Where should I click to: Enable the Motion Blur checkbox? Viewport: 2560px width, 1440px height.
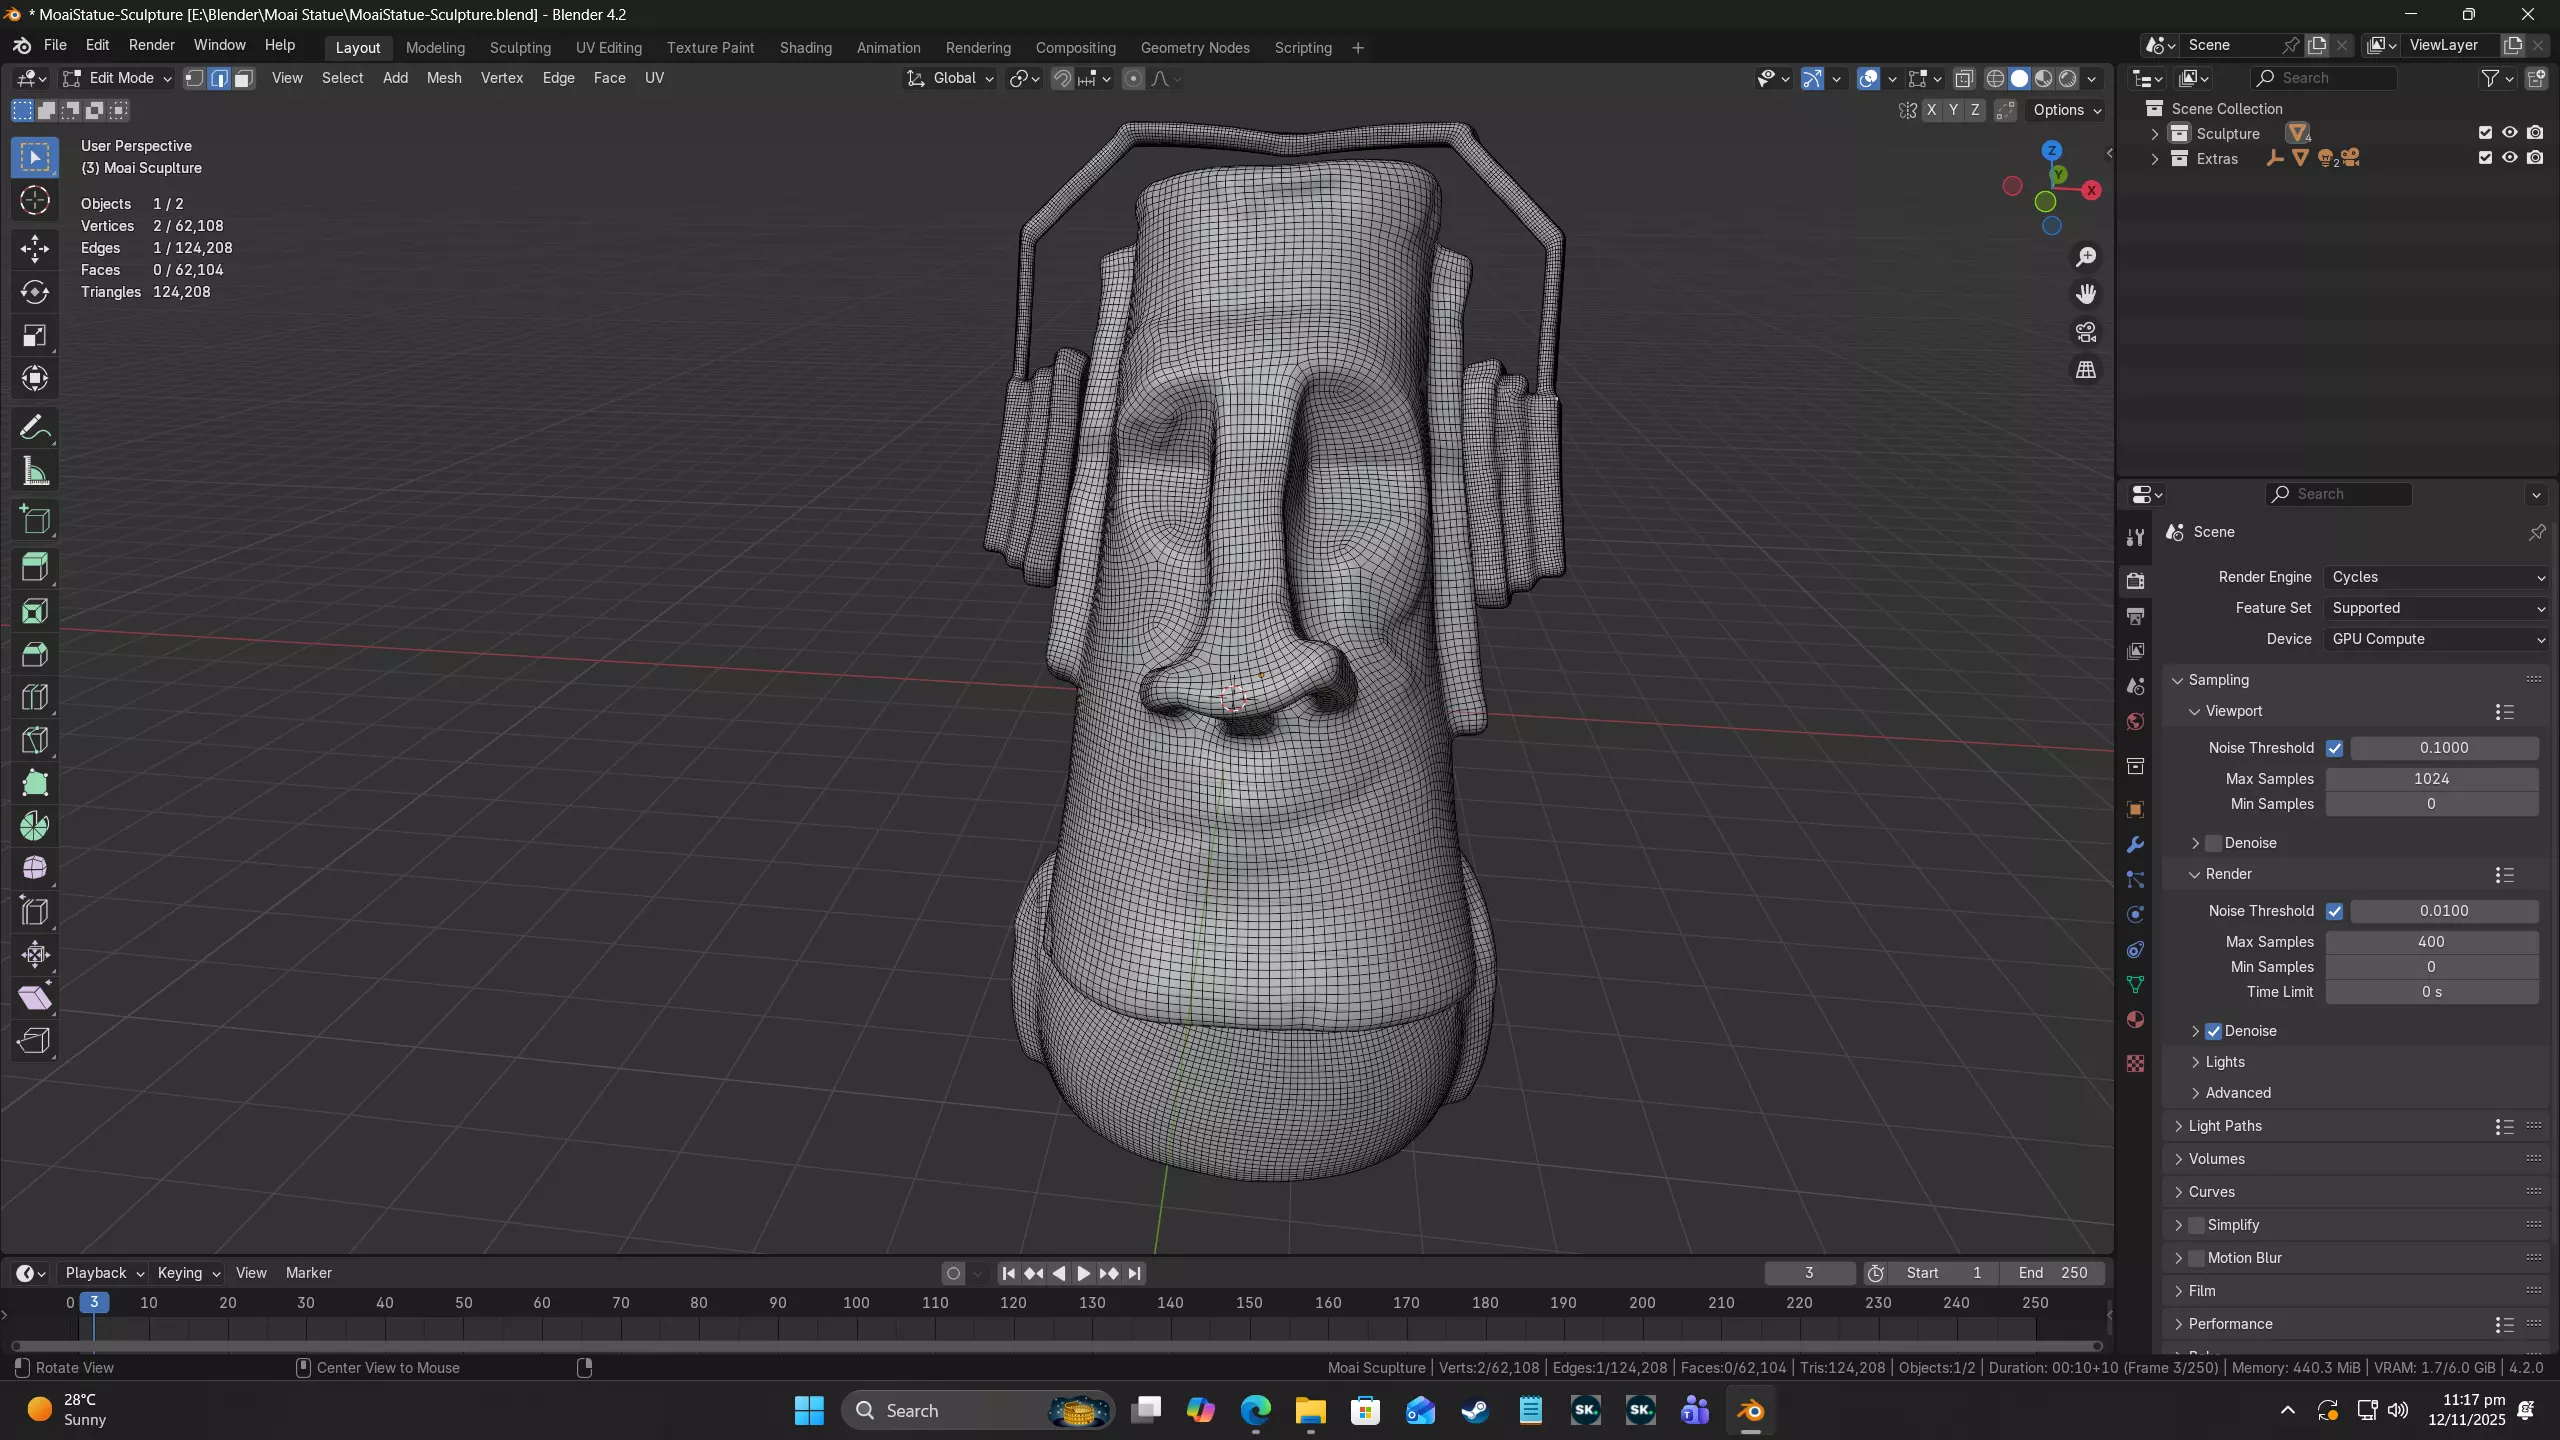coord(2196,1258)
